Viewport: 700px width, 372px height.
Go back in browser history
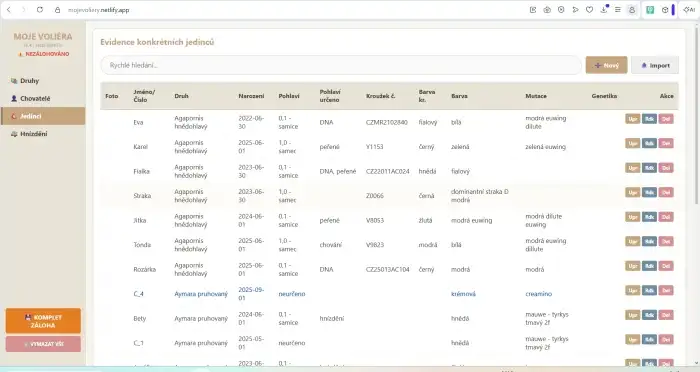[x=8, y=10]
